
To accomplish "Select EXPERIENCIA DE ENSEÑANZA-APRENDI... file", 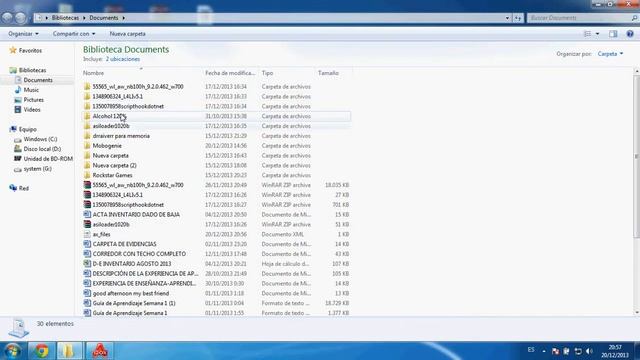I will point(144,283).
